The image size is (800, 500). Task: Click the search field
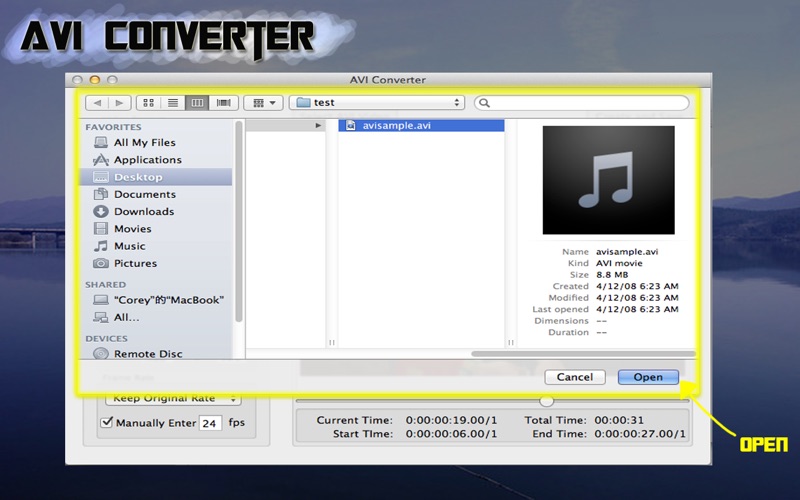click(x=582, y=103)
